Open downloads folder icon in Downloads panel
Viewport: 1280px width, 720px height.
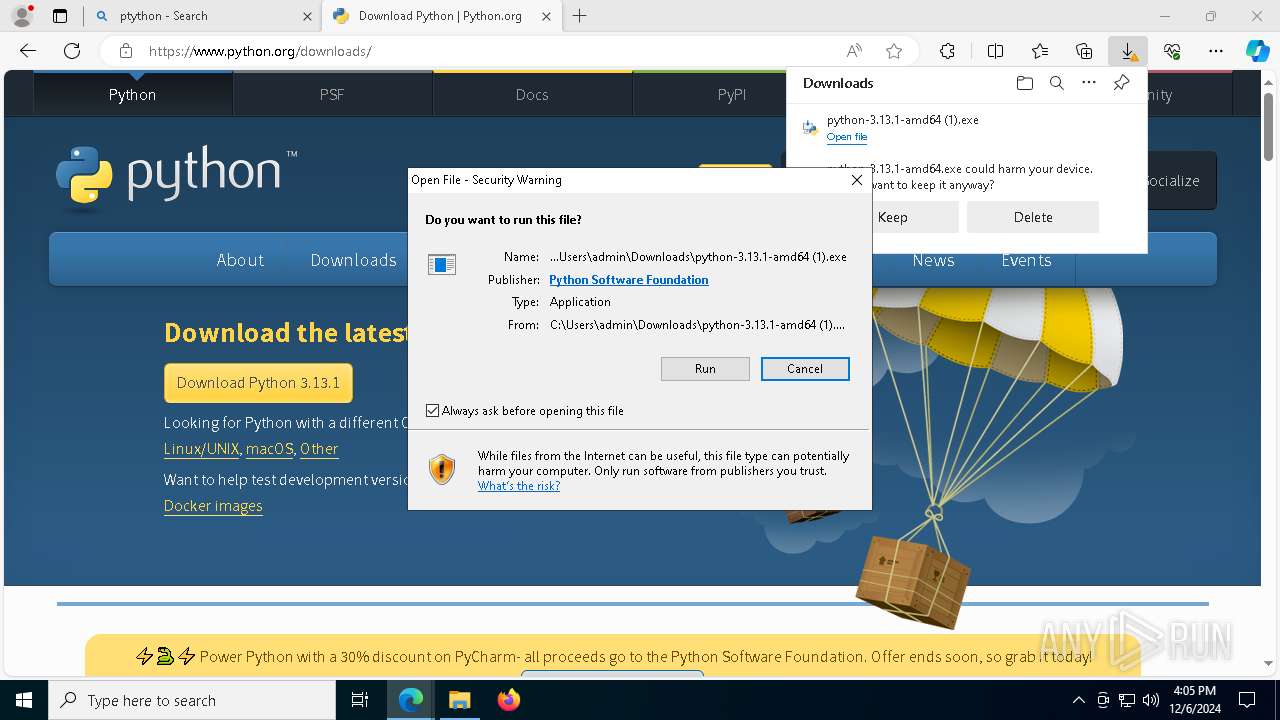click(1024, 83)
